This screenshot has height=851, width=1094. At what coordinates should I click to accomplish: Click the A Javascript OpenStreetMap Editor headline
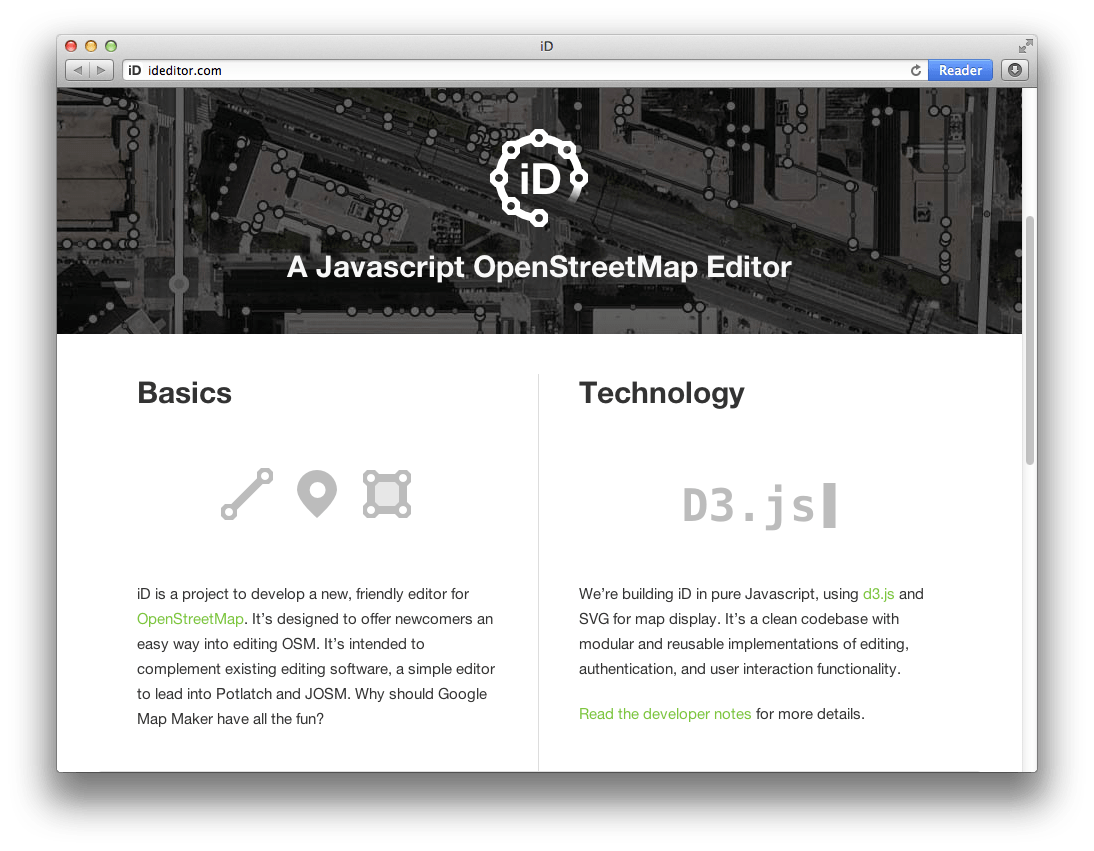tap(539, 267)
